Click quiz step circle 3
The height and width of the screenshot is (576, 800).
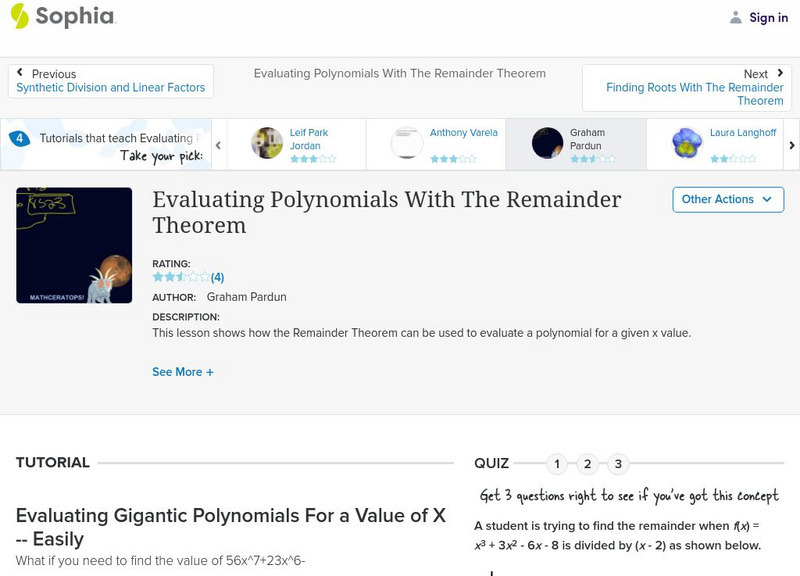(x=618, y=463)
